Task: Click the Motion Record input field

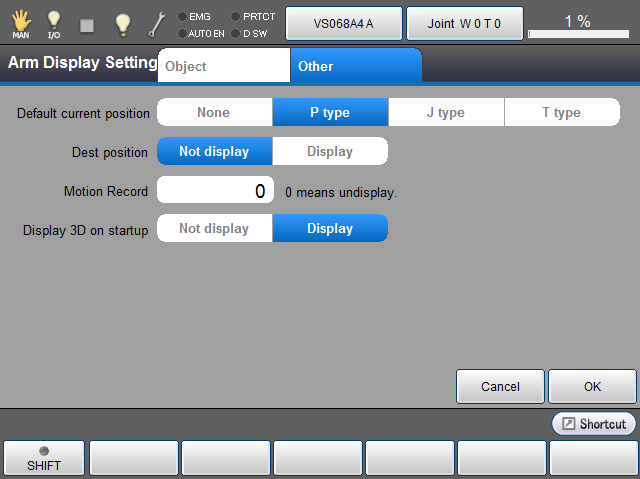Action: [215, 190]
